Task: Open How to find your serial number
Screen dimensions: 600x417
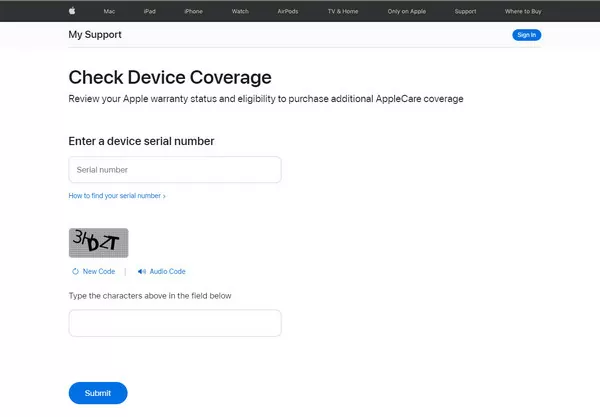Action: click(x=114, y=196)
